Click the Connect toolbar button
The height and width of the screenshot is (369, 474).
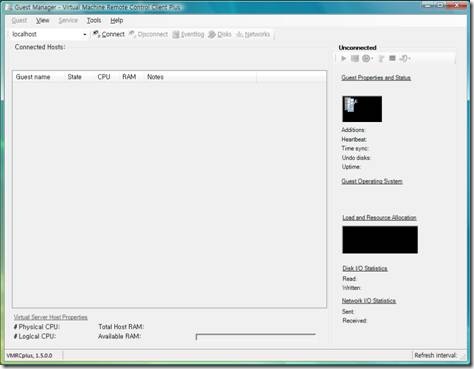click(x=109, y=34)
